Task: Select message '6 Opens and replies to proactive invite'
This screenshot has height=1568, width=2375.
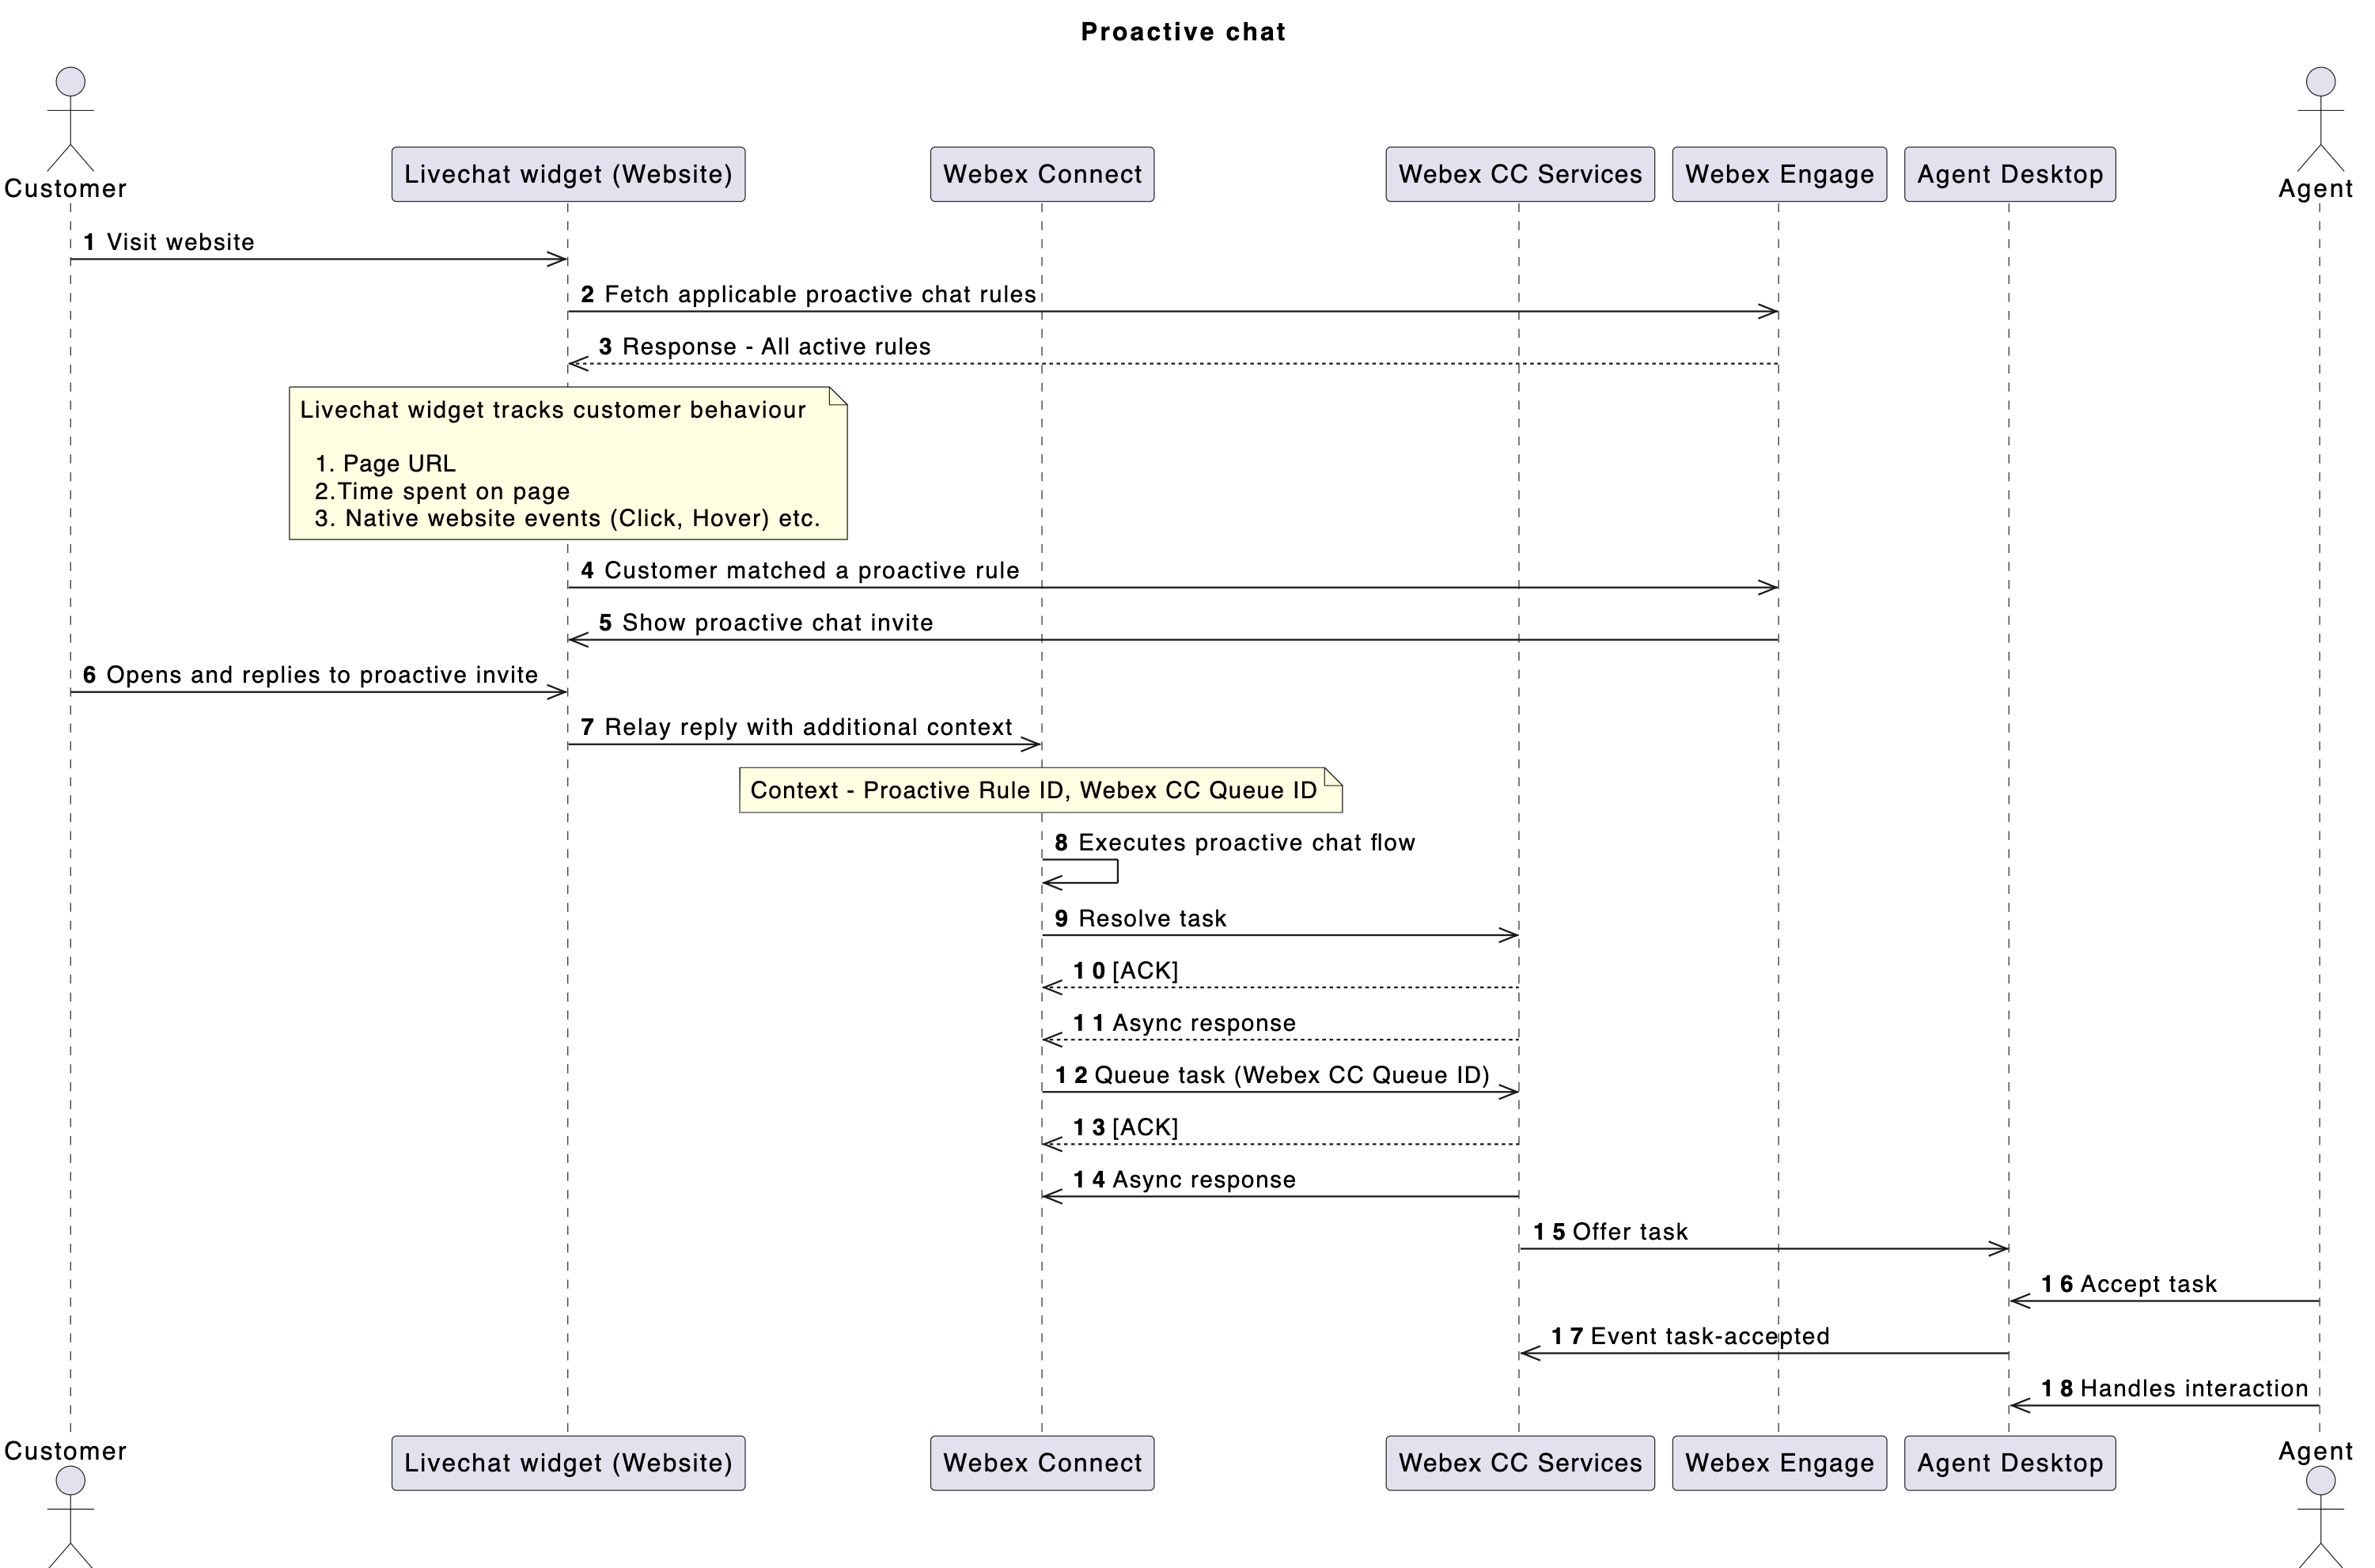Action: pyautogui.click(x=310, y=675)
